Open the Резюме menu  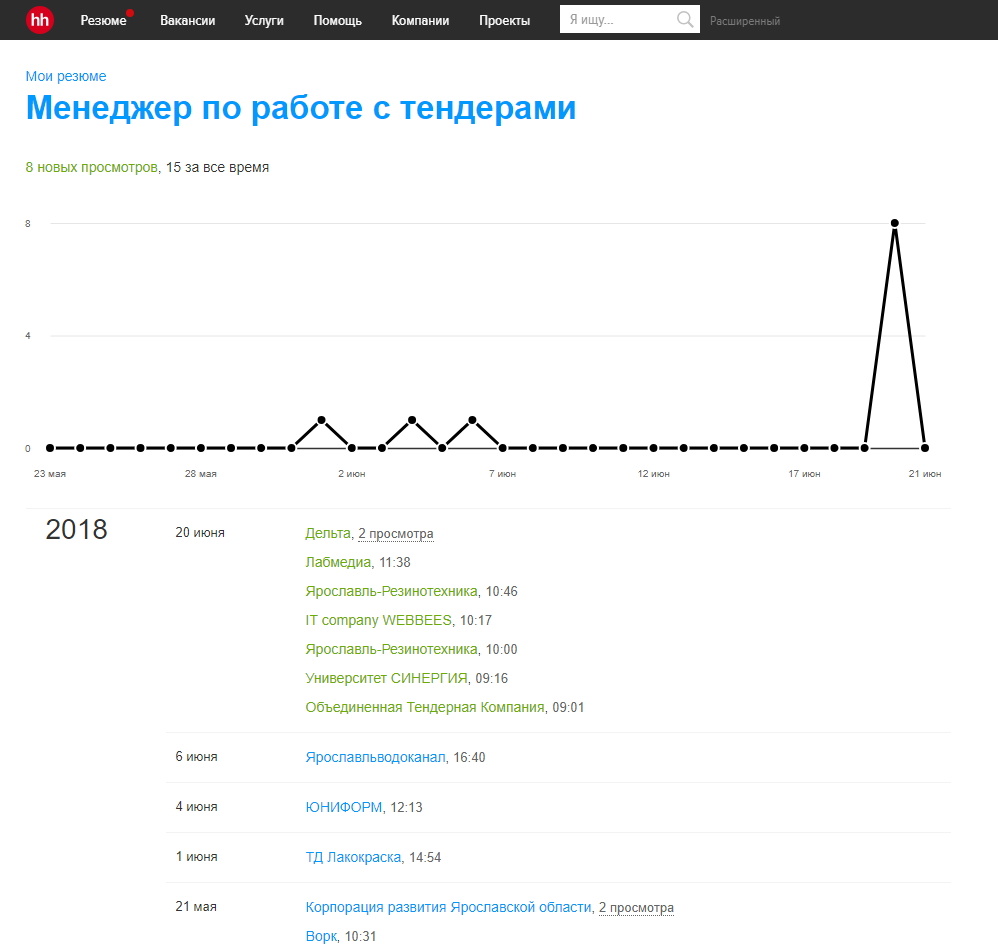coord(103,20)
